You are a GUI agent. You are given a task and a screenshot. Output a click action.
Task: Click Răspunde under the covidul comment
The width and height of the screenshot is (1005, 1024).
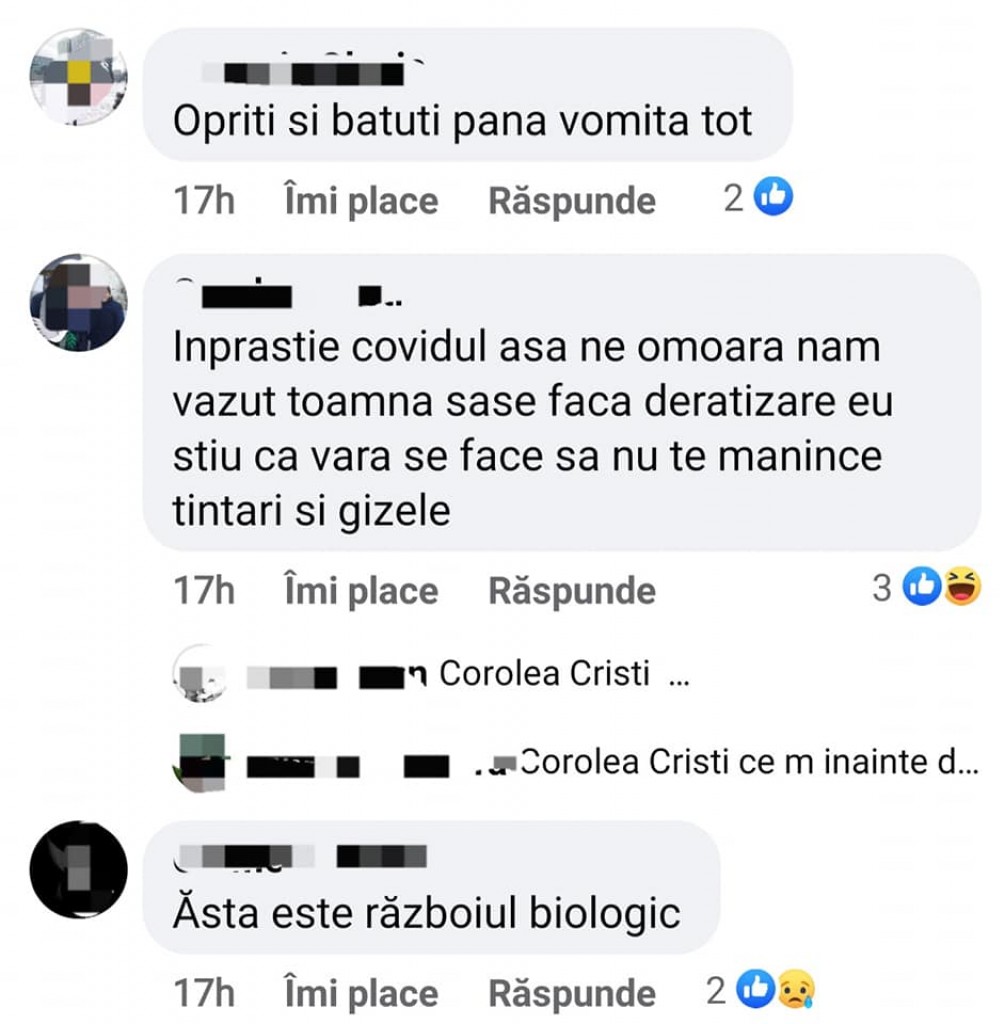(572, 590)
